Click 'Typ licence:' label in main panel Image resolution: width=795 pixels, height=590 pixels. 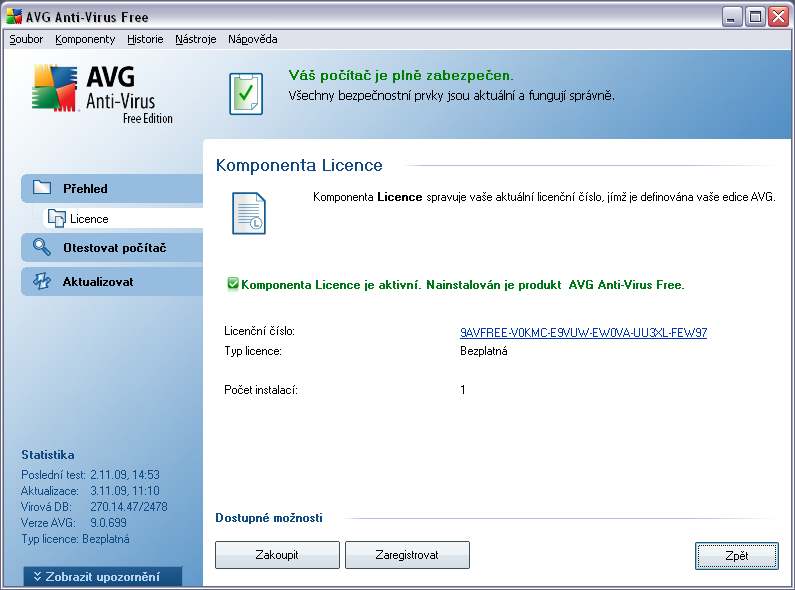[253, 351]
